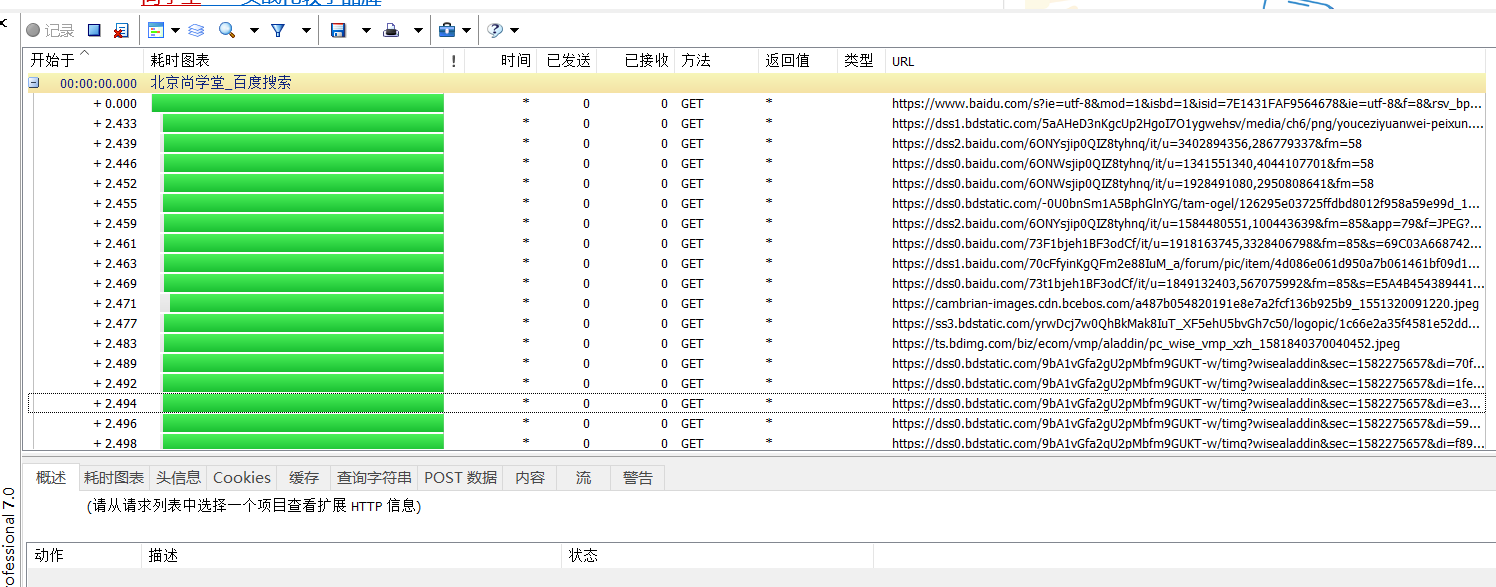Select the forum/pic/item request URL row

(x=1188, y=264)
